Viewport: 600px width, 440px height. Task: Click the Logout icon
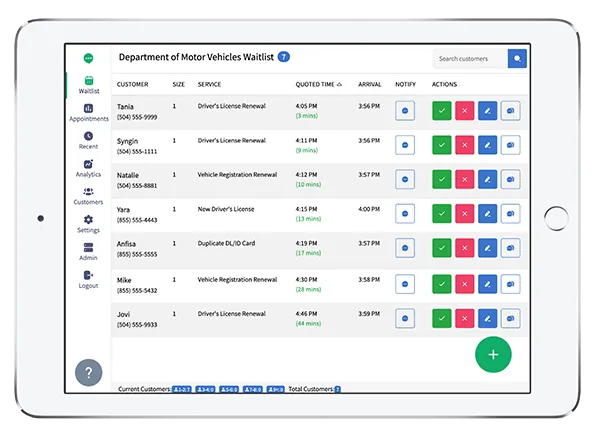(88, 275)
